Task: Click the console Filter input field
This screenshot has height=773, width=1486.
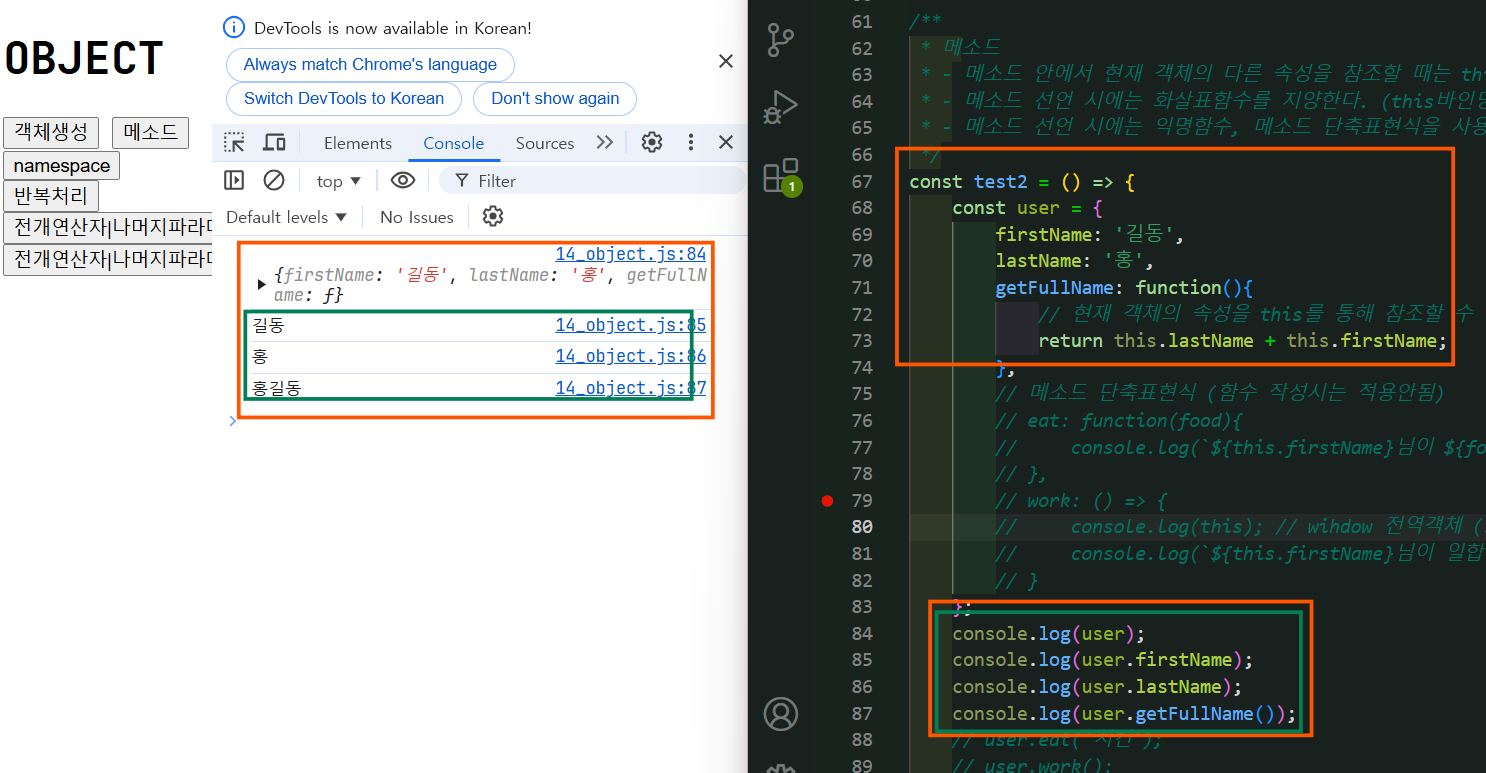Action: pyautogui.click(x=594, y=180)
